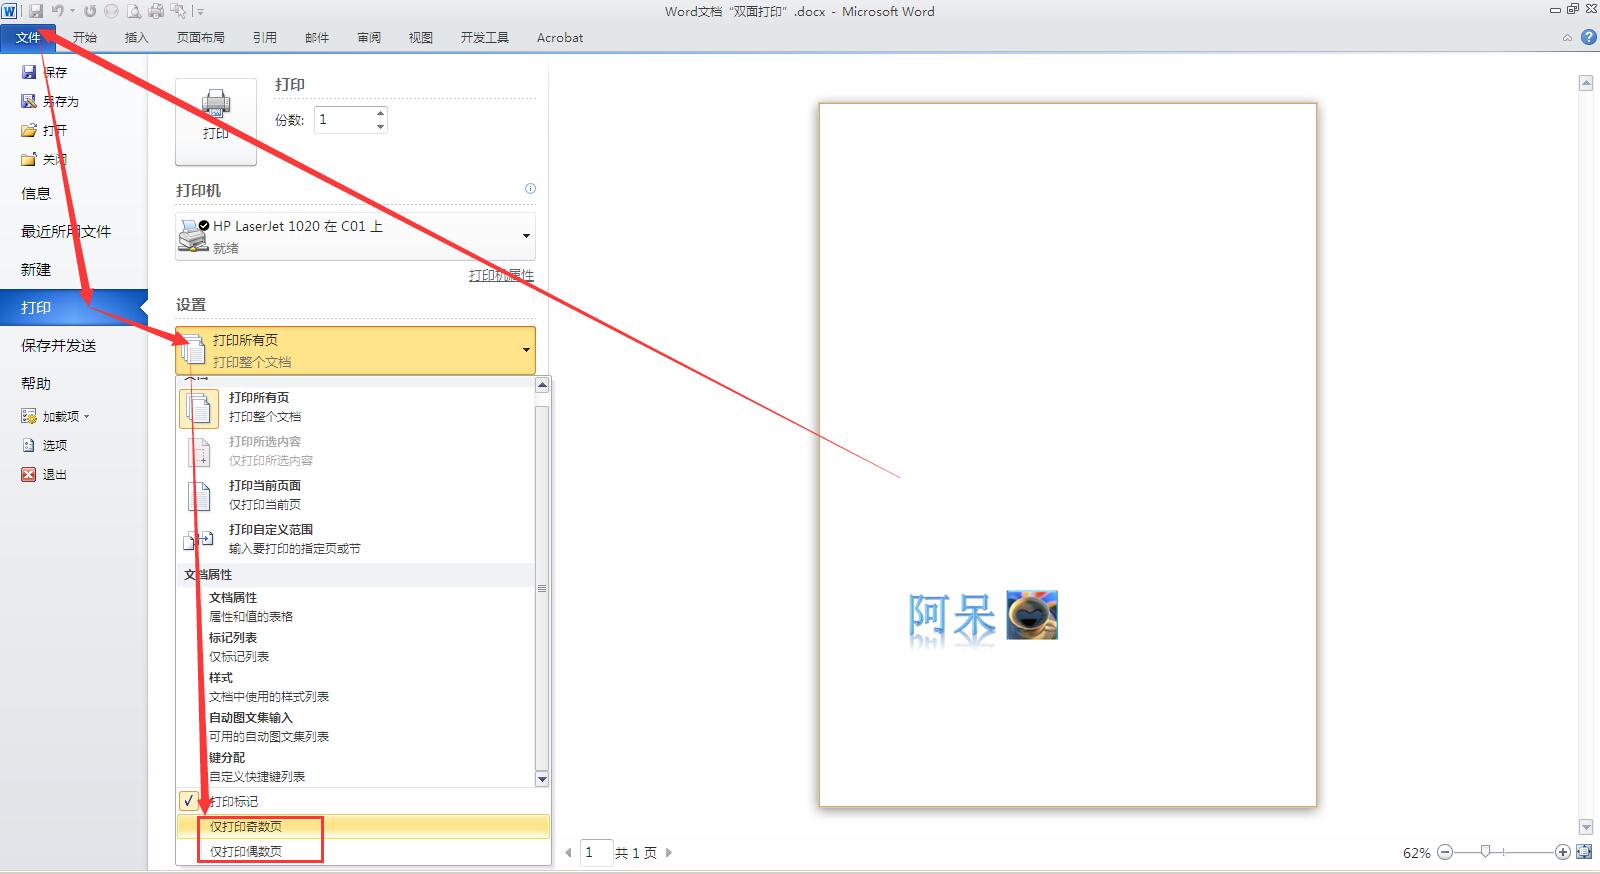Select 打印所有页 in the dropdown list
This screenshot has height=874, width=1600.
[355, 407]
